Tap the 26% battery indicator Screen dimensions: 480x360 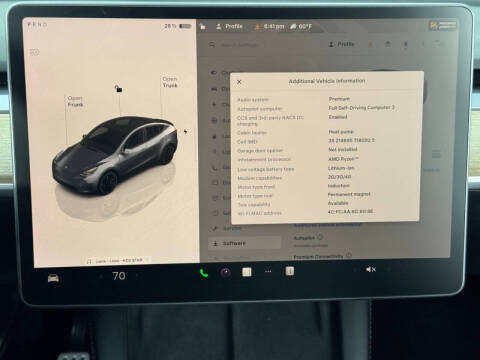tap(178, 26)
